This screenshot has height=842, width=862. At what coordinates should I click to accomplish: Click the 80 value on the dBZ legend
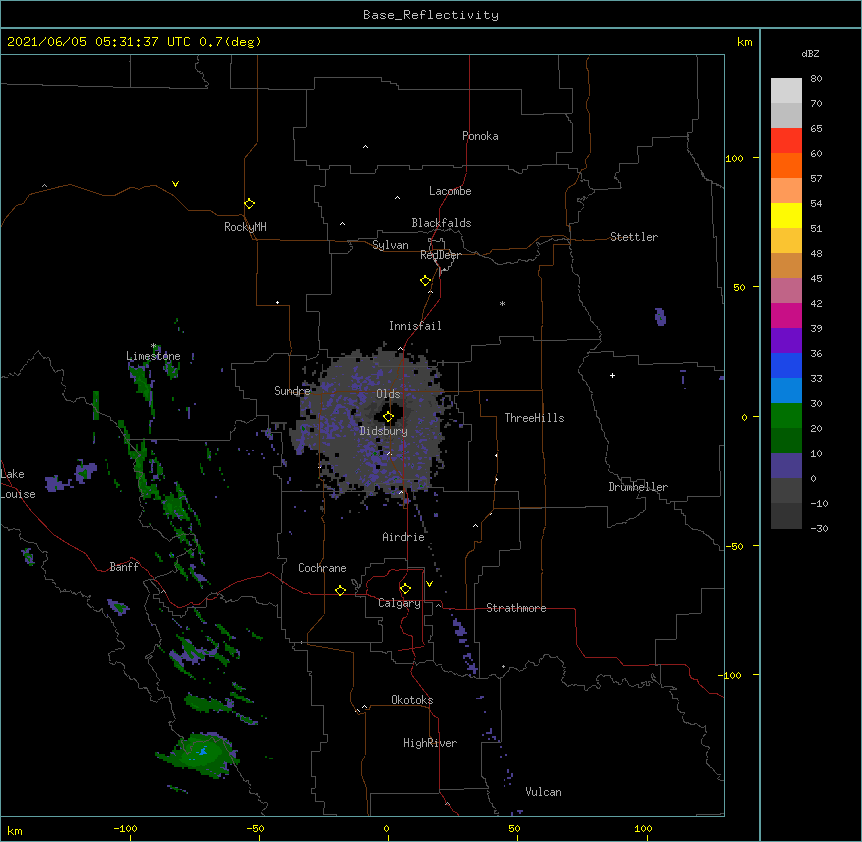pyautogui.click(x=816, y=79)
